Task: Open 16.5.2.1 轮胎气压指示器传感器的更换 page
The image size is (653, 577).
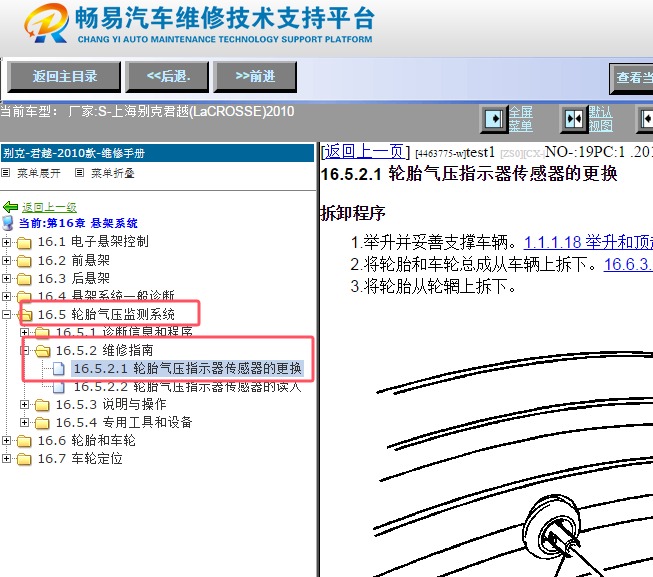Action: click(x=187, y=368)
